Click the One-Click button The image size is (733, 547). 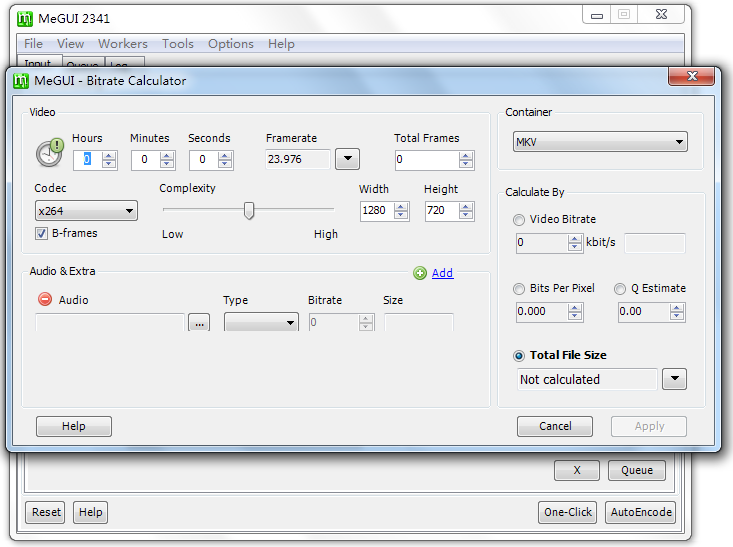pyautogui.click(x=568, y=512)
